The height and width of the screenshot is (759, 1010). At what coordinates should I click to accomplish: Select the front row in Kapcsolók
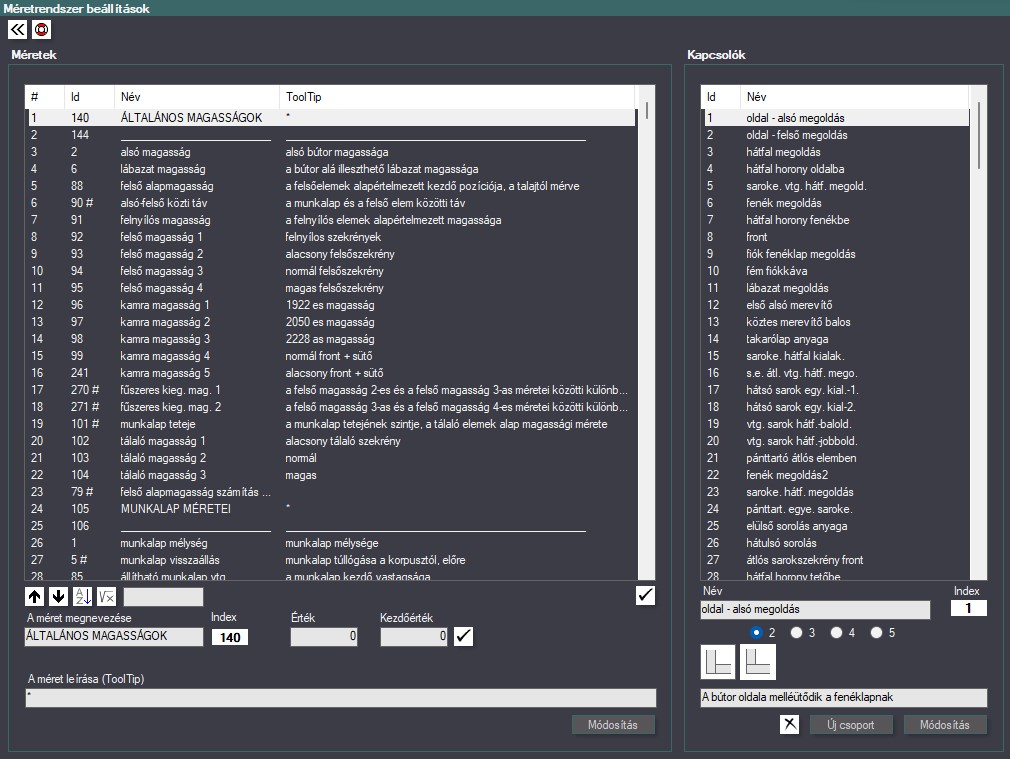[835, 237]
